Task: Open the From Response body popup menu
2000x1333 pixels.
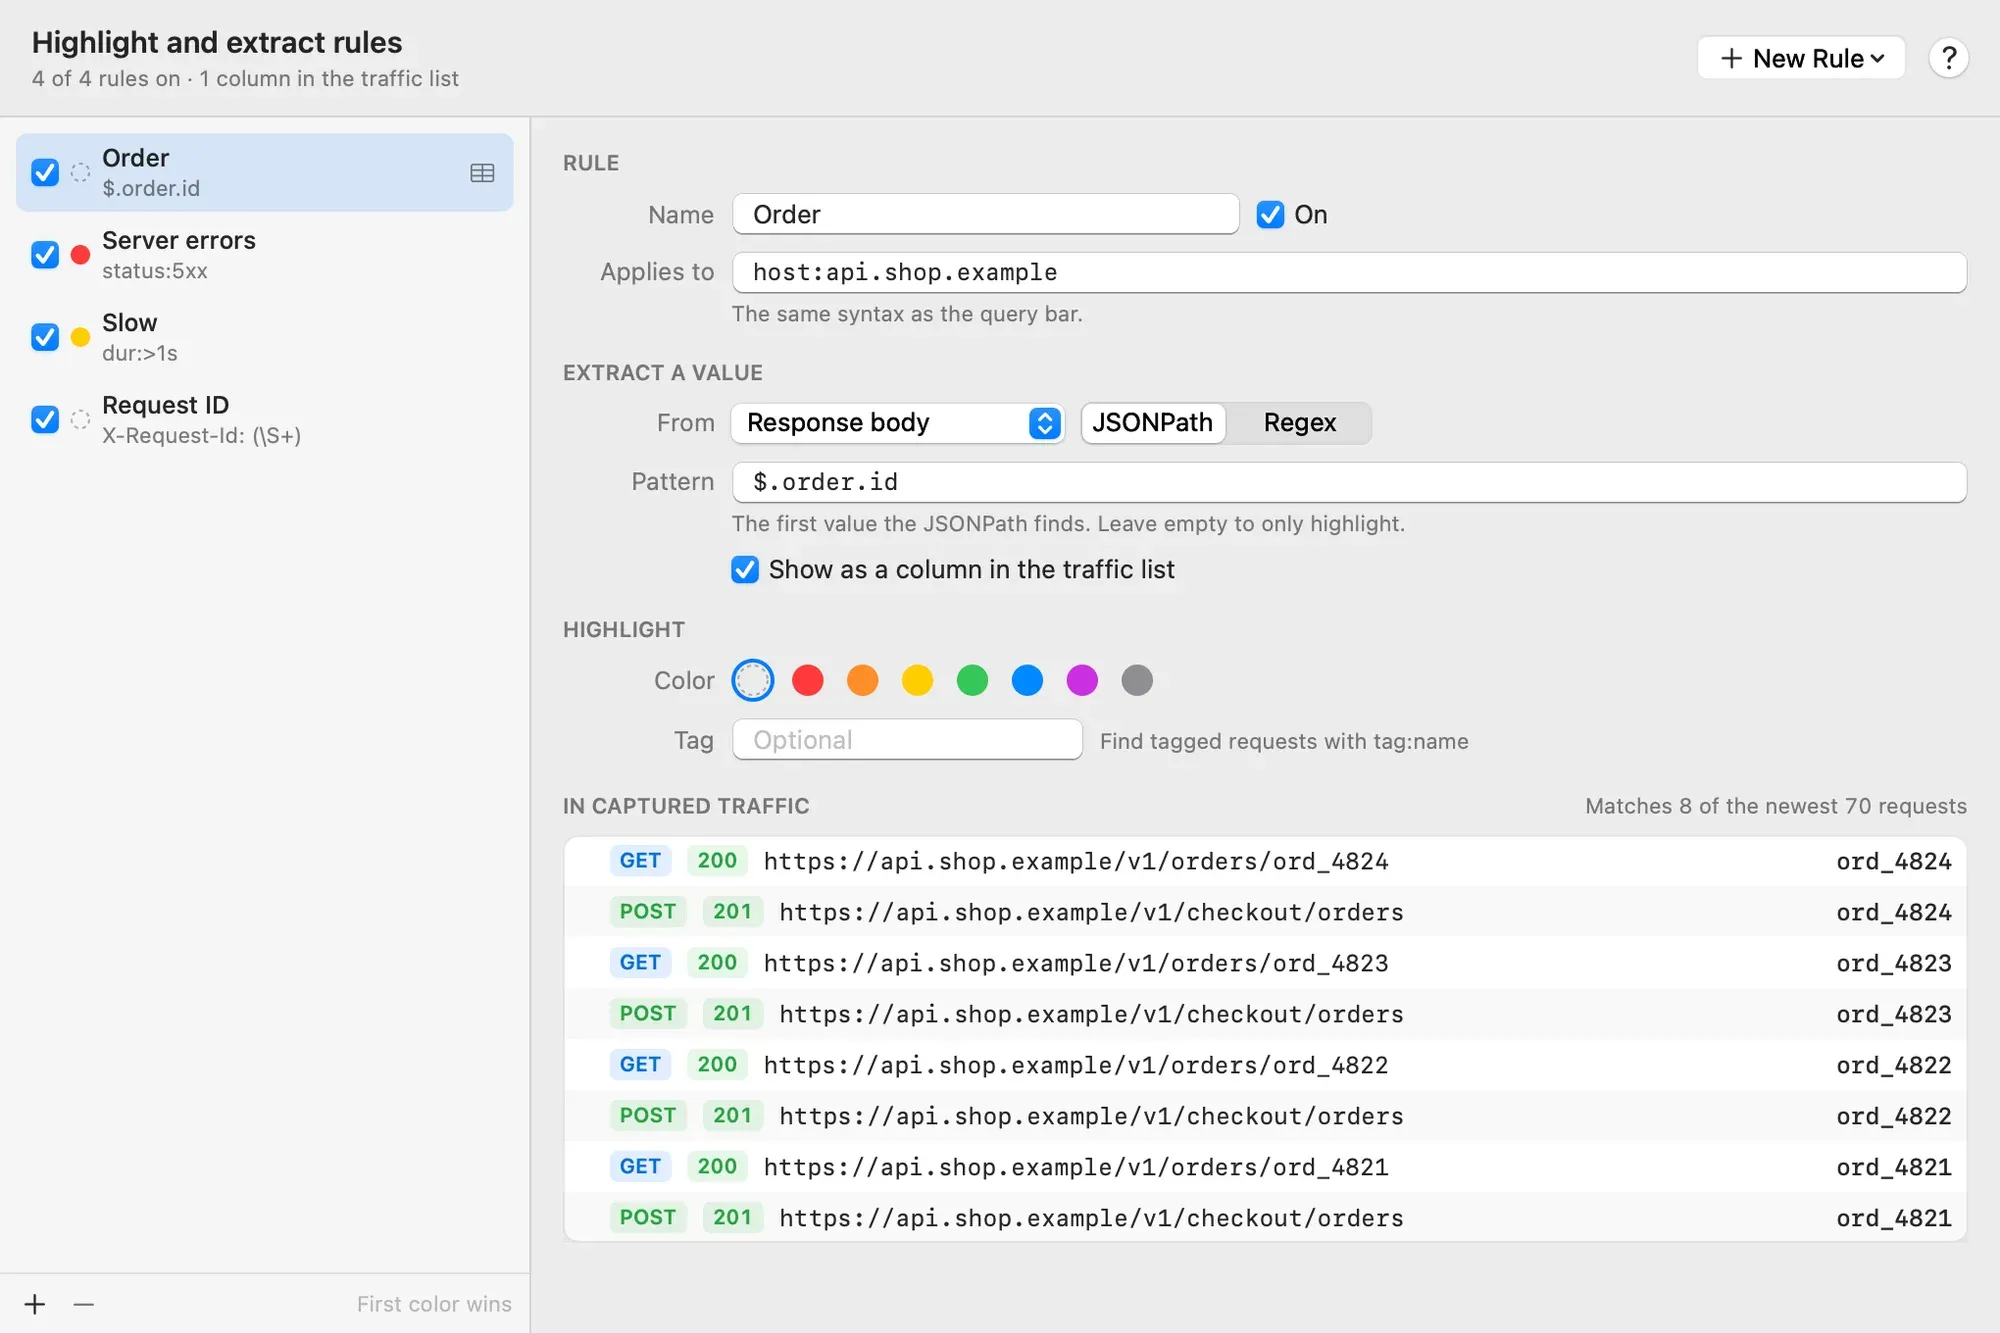Action: point(897,423)
